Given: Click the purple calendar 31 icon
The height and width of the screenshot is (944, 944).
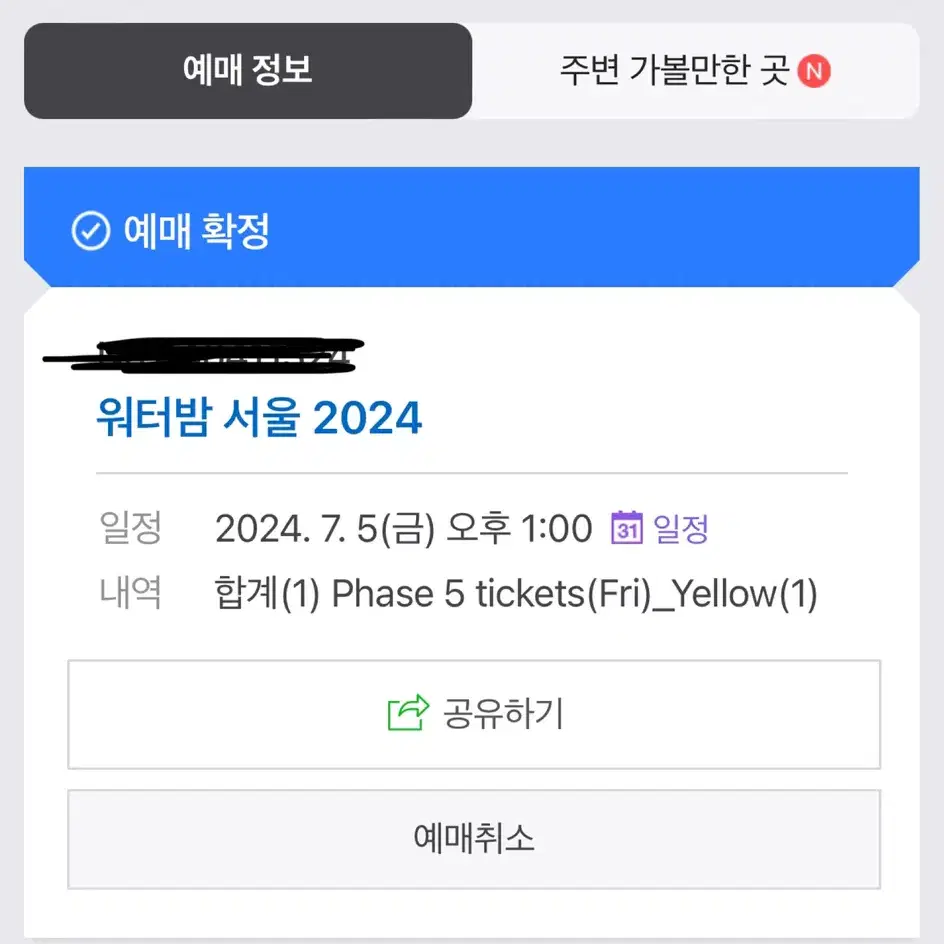Looking at the screenshot, I should (627, 528).
